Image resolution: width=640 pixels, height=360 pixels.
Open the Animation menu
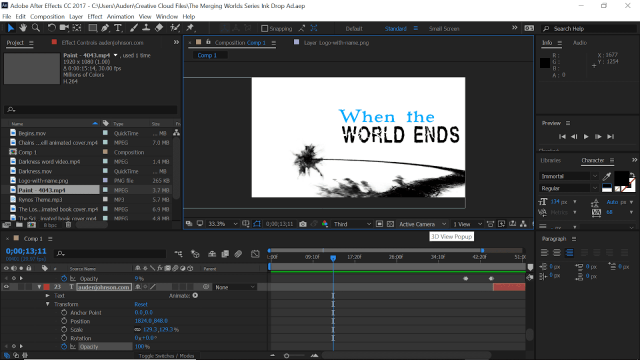pyautogui.click(x=120, y=17)
